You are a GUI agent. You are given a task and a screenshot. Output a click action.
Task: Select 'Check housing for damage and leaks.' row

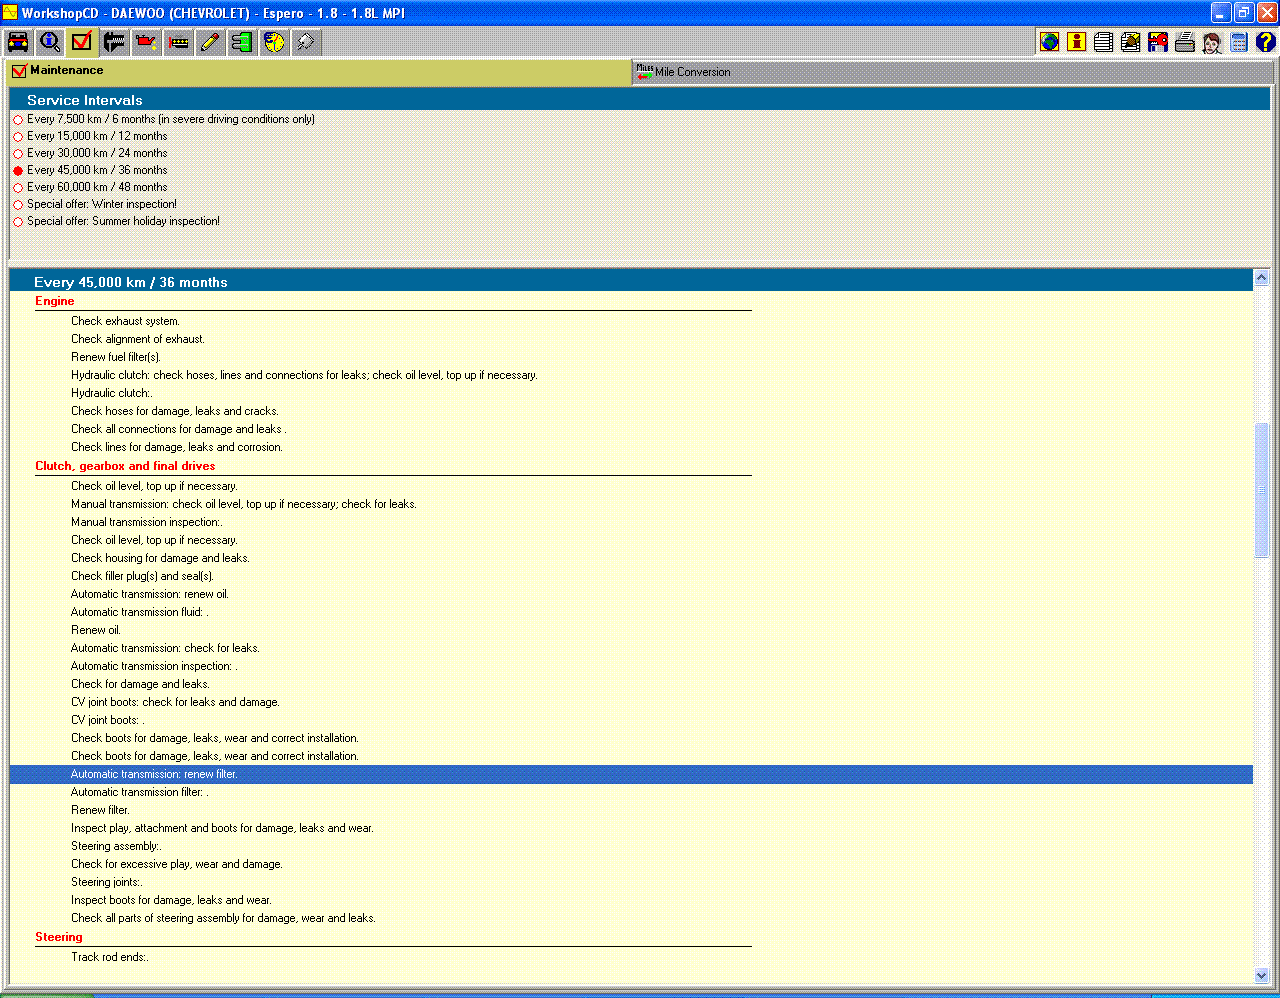631,558
